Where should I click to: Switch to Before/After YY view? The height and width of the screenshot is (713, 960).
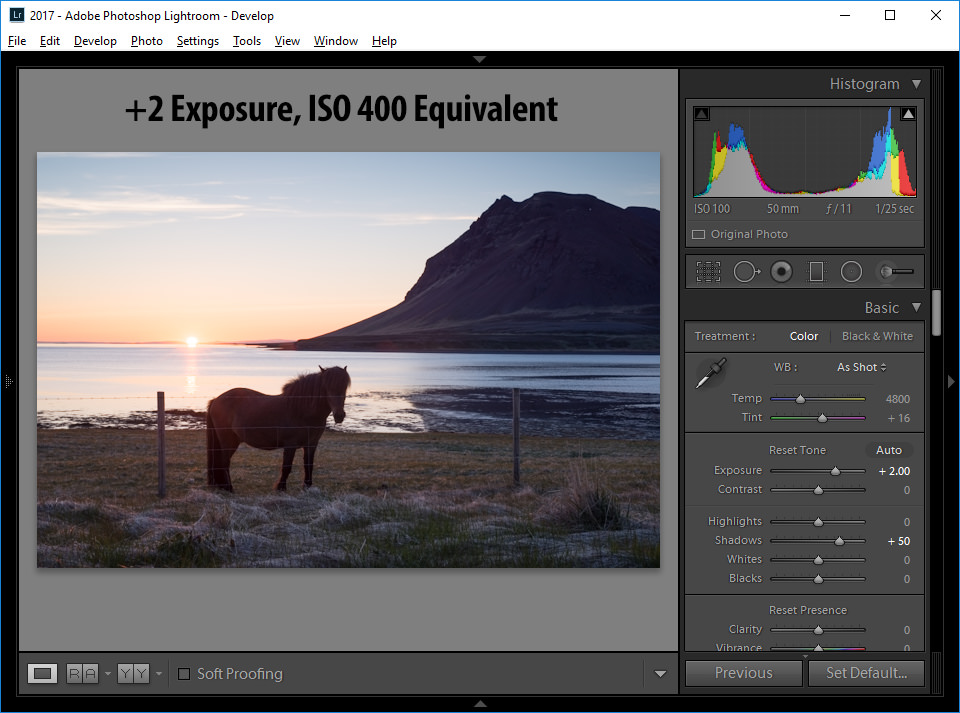point(133,673)
